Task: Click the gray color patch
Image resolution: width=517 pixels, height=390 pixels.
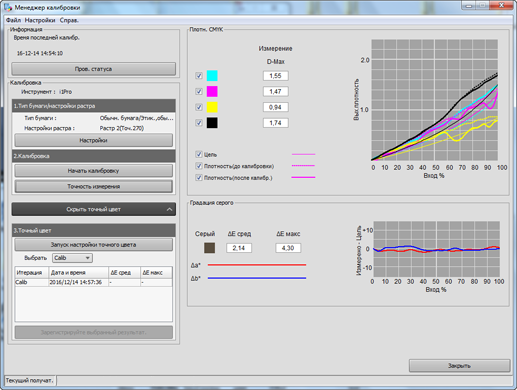Action: pyautogui.click(x=209, y=248)
